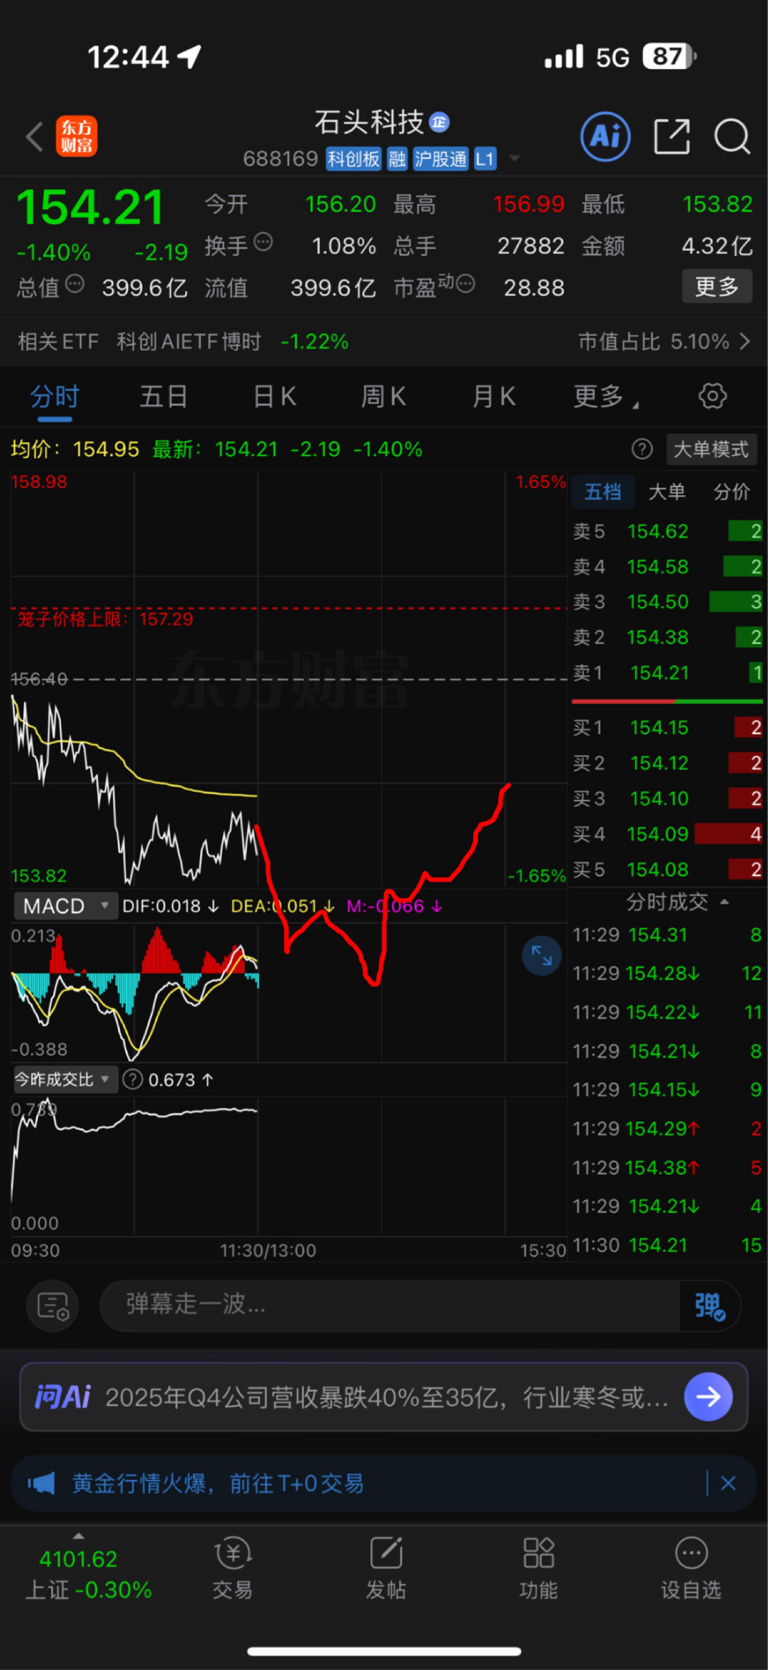768x1670 pixels.
Task: Open 市值占比 5.10% chevron
Action: click(745, 342)
